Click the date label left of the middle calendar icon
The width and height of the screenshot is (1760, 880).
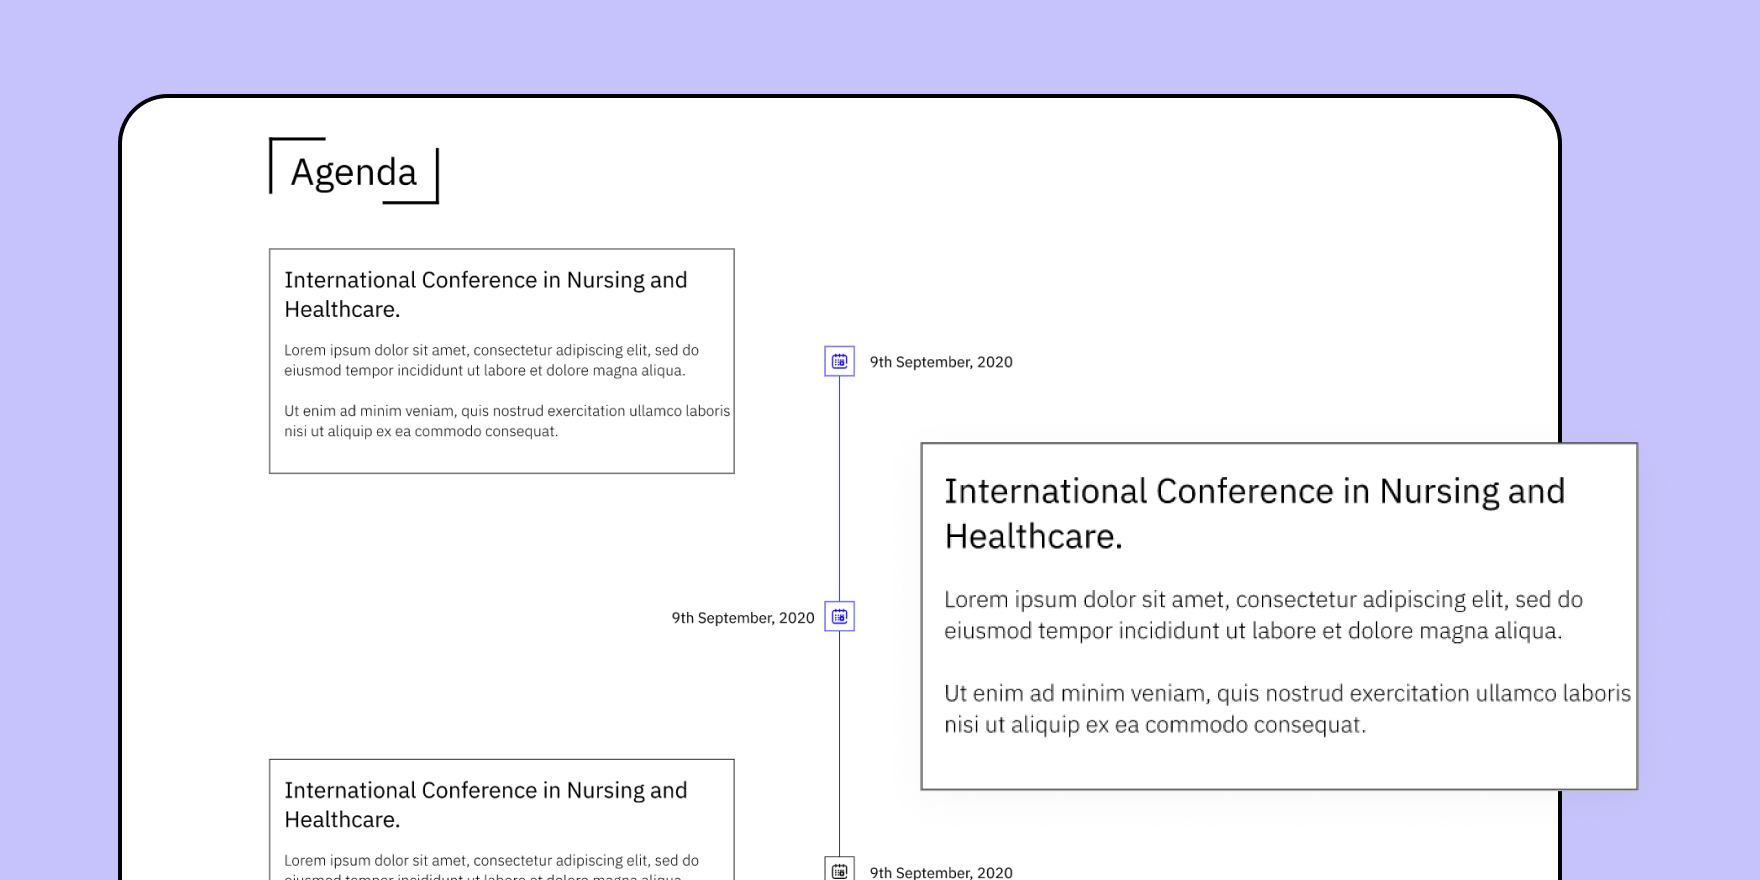742,618
